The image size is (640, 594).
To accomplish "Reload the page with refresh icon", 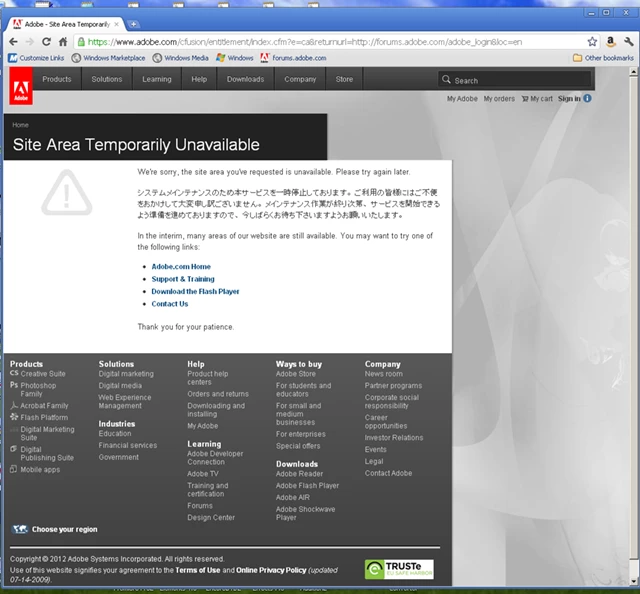I will pyautogui.click(x=47, y=42).
